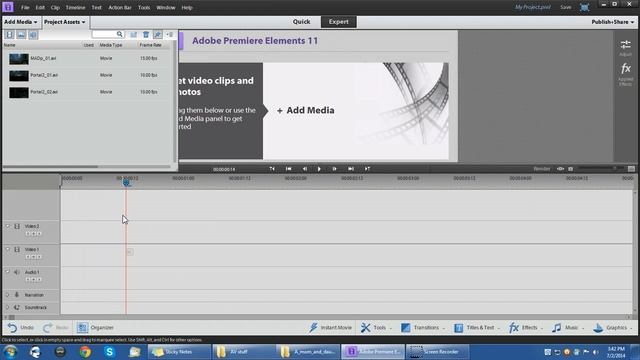This screenshot has width=640, height=360.
Task: Open the Project Assets dropdown
Action: point(64,22)
